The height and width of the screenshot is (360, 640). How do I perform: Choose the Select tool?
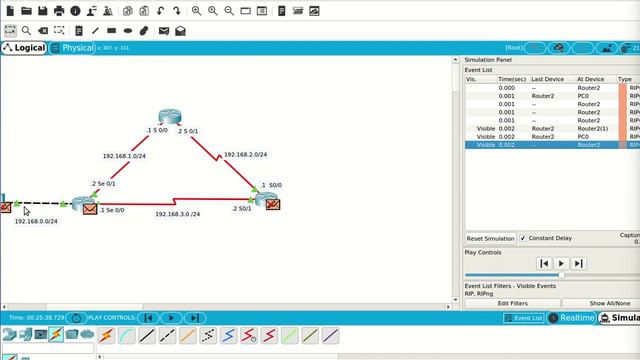click(x=10, y=31)
